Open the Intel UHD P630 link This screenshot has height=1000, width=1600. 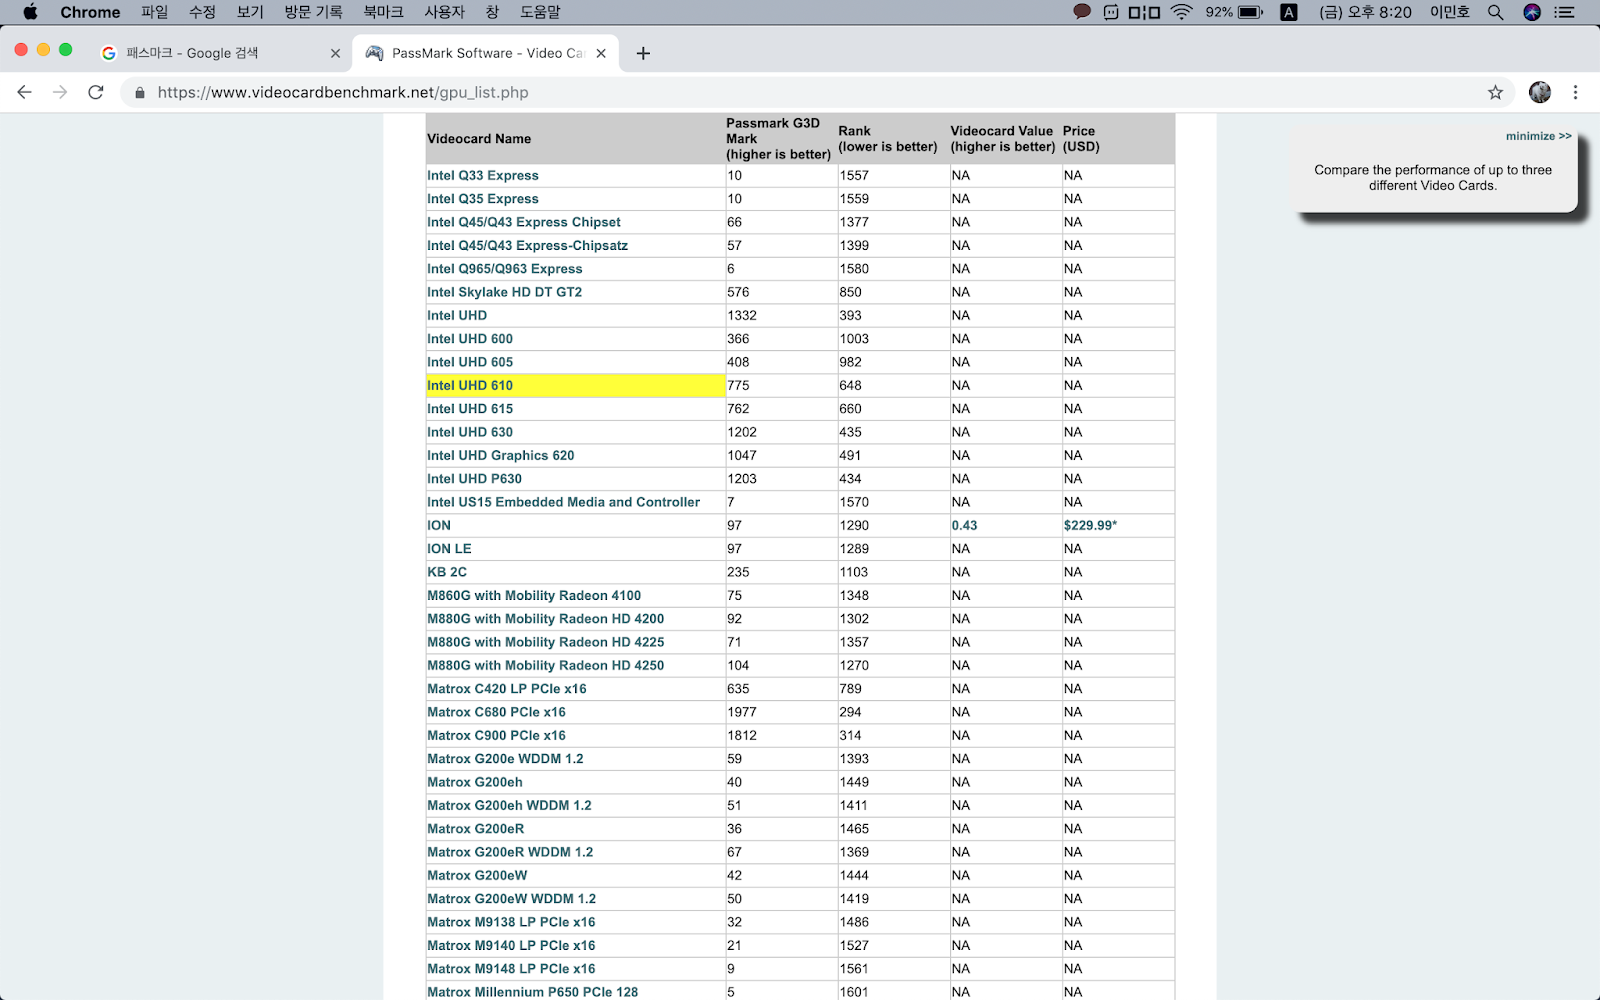[474, 479]
